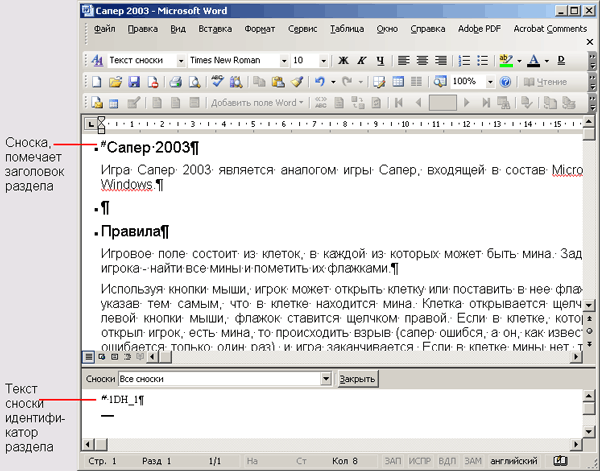Switch to Outline view

tap(127, 357)
